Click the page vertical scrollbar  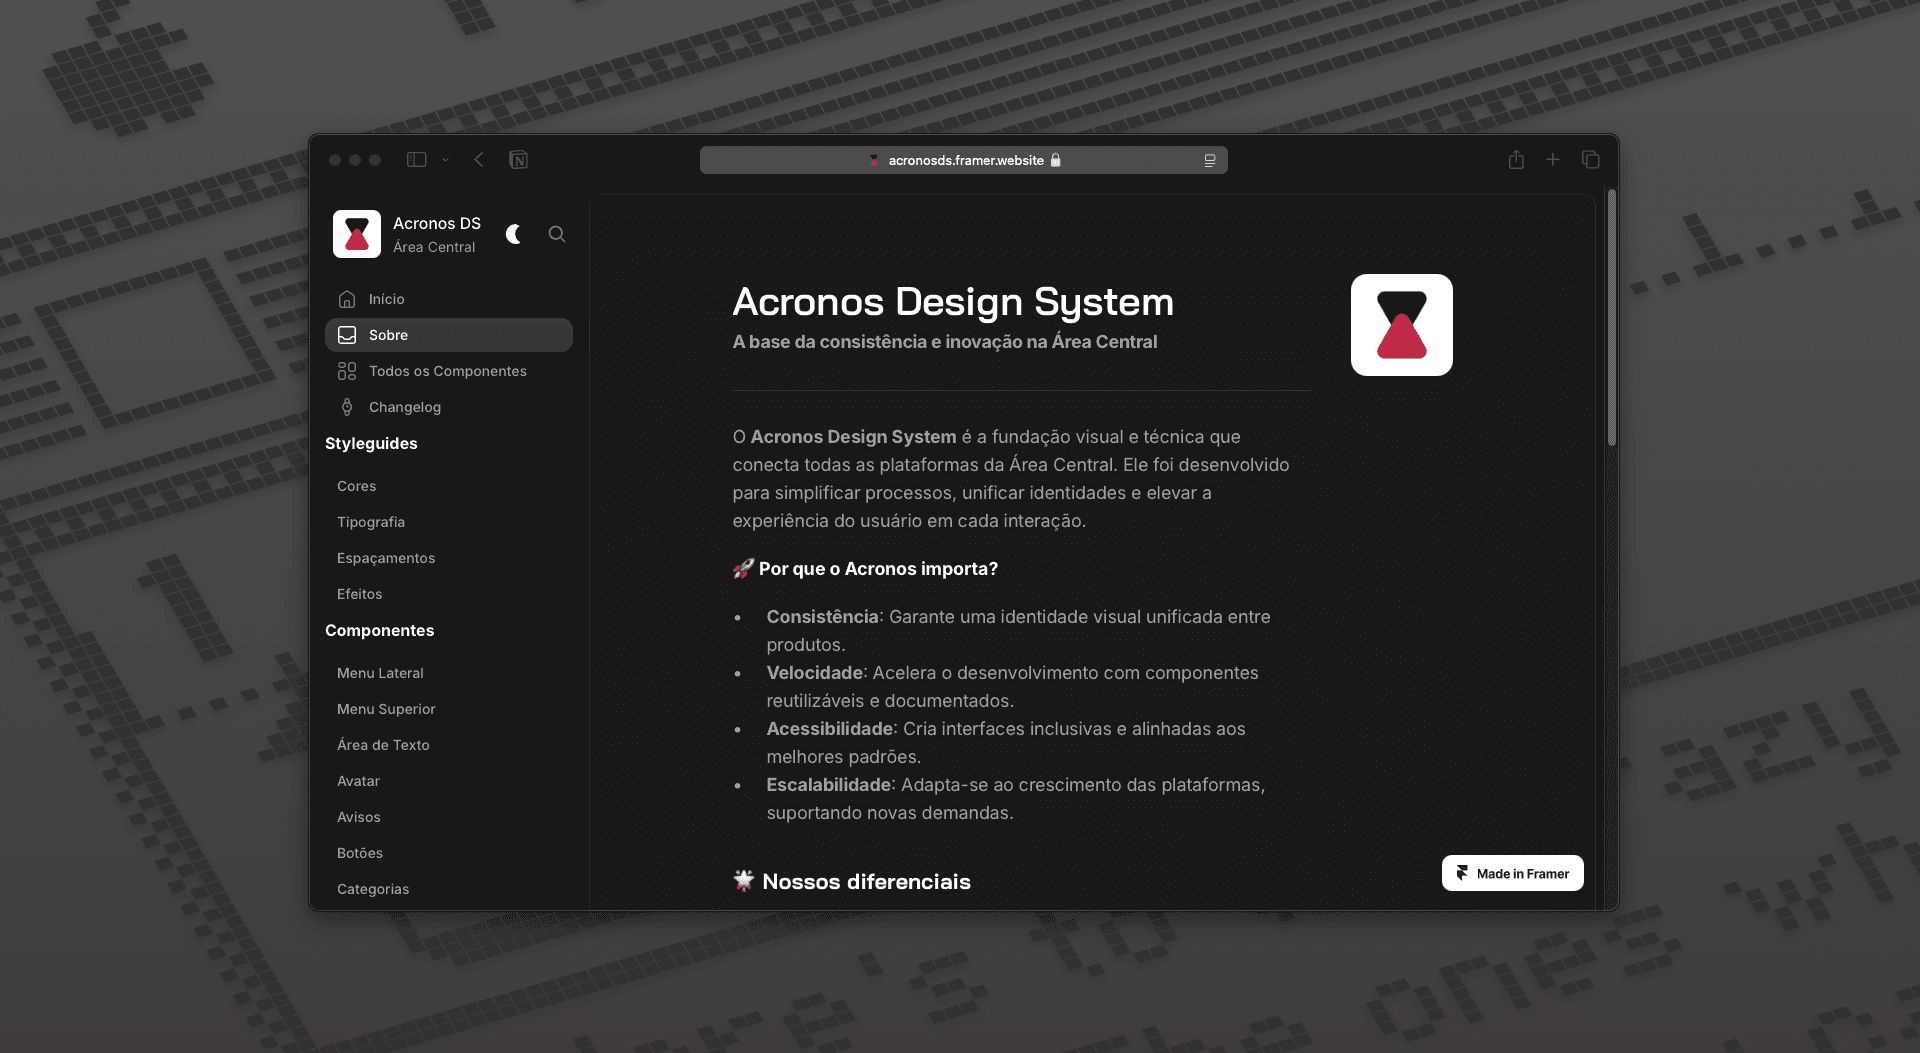(x=1611, y=318)
